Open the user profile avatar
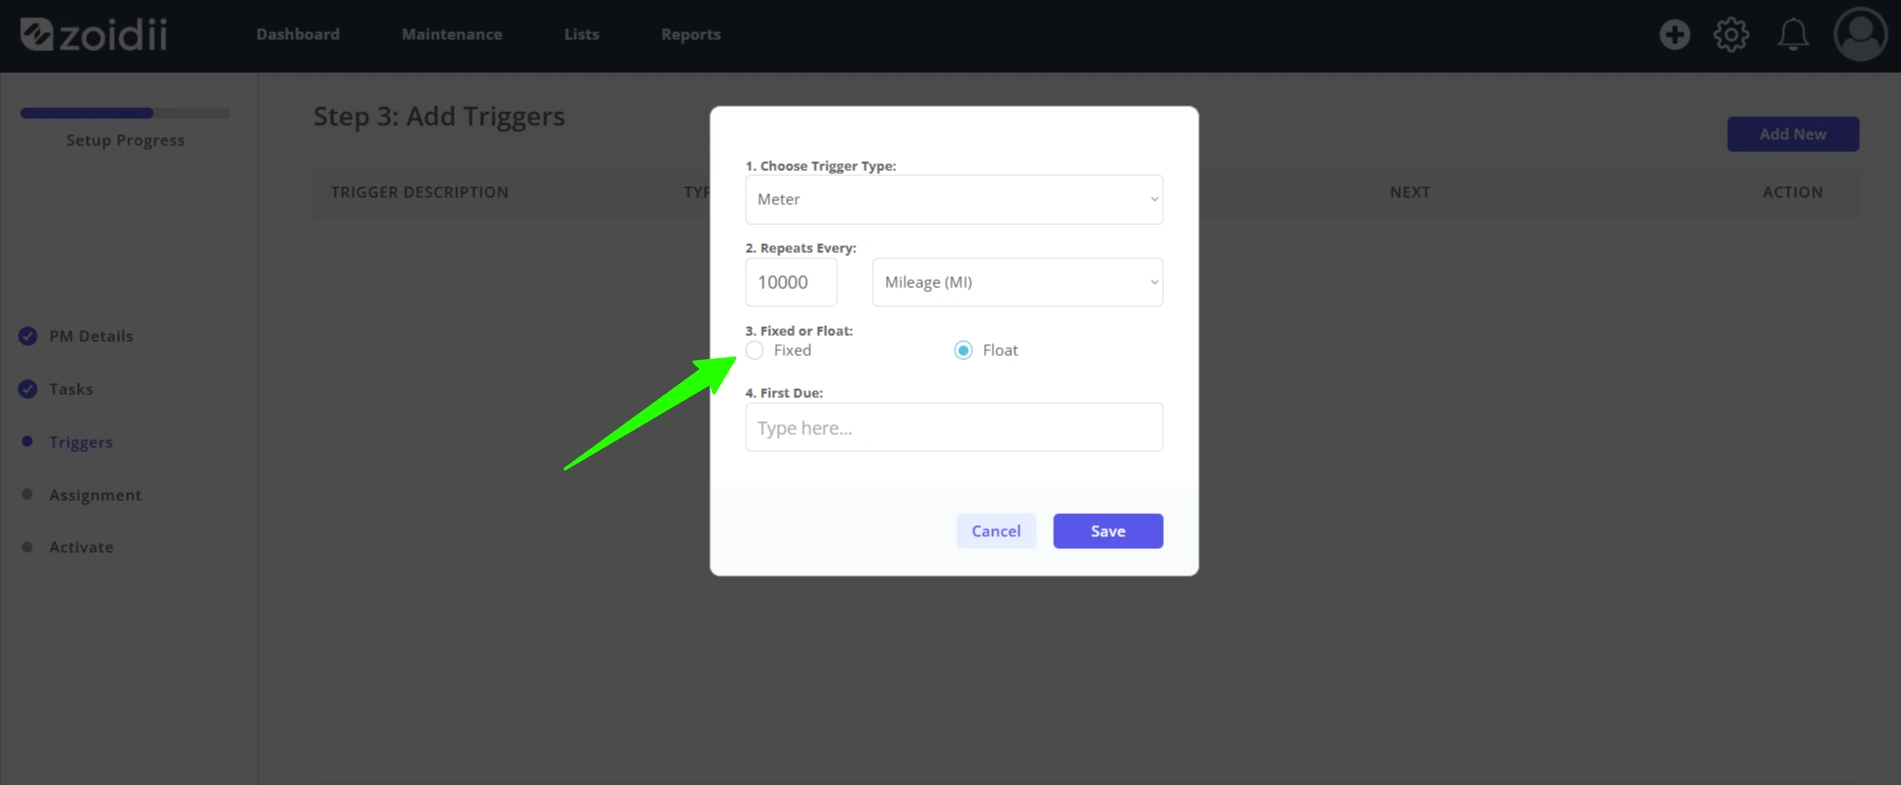 1860,35
